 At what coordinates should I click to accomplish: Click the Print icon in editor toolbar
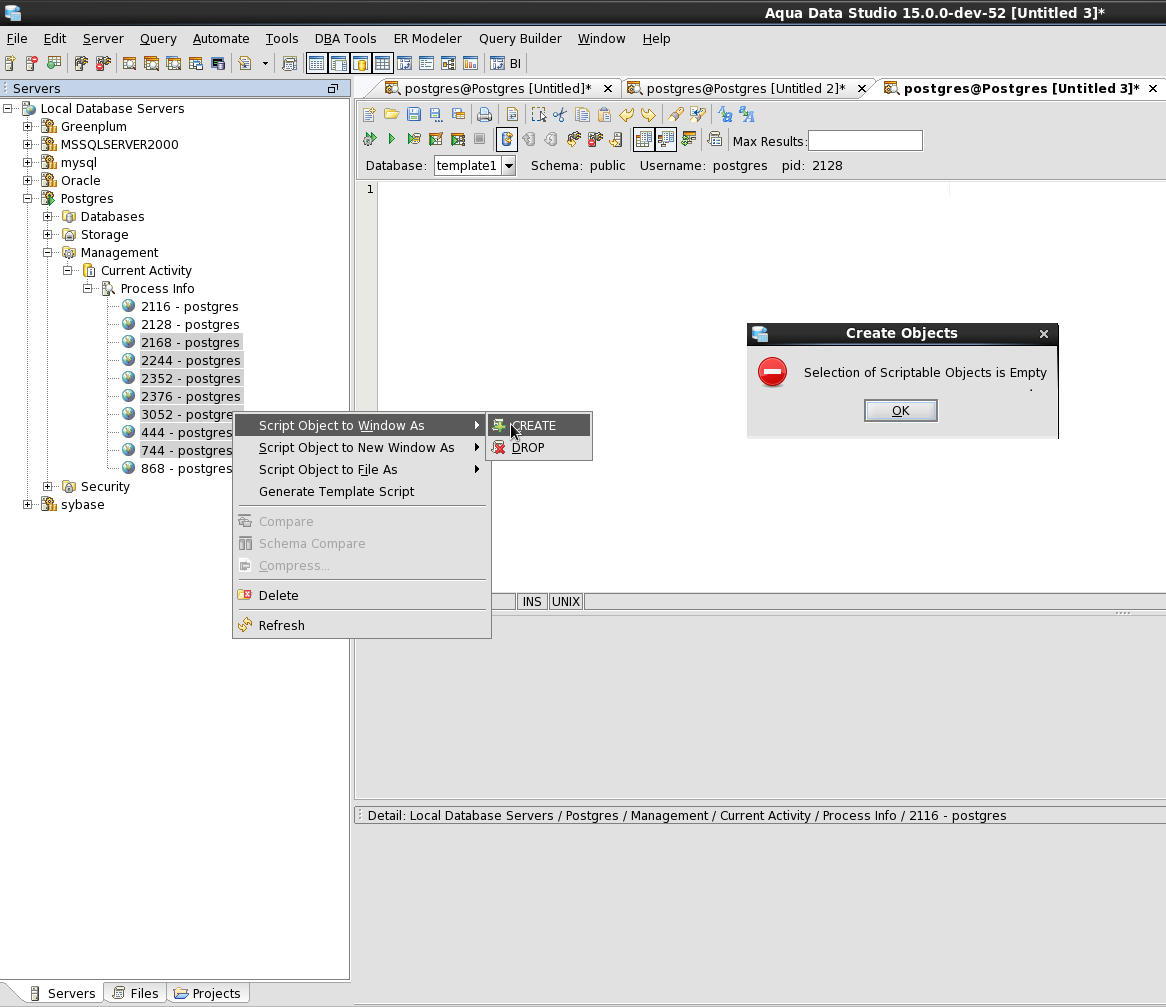pyautogui.click(x=484, y=115)
